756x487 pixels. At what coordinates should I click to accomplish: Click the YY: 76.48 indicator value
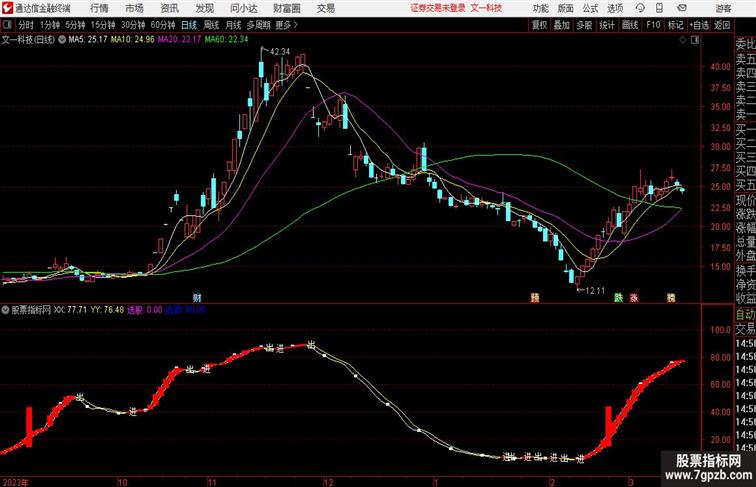point(107,310)
